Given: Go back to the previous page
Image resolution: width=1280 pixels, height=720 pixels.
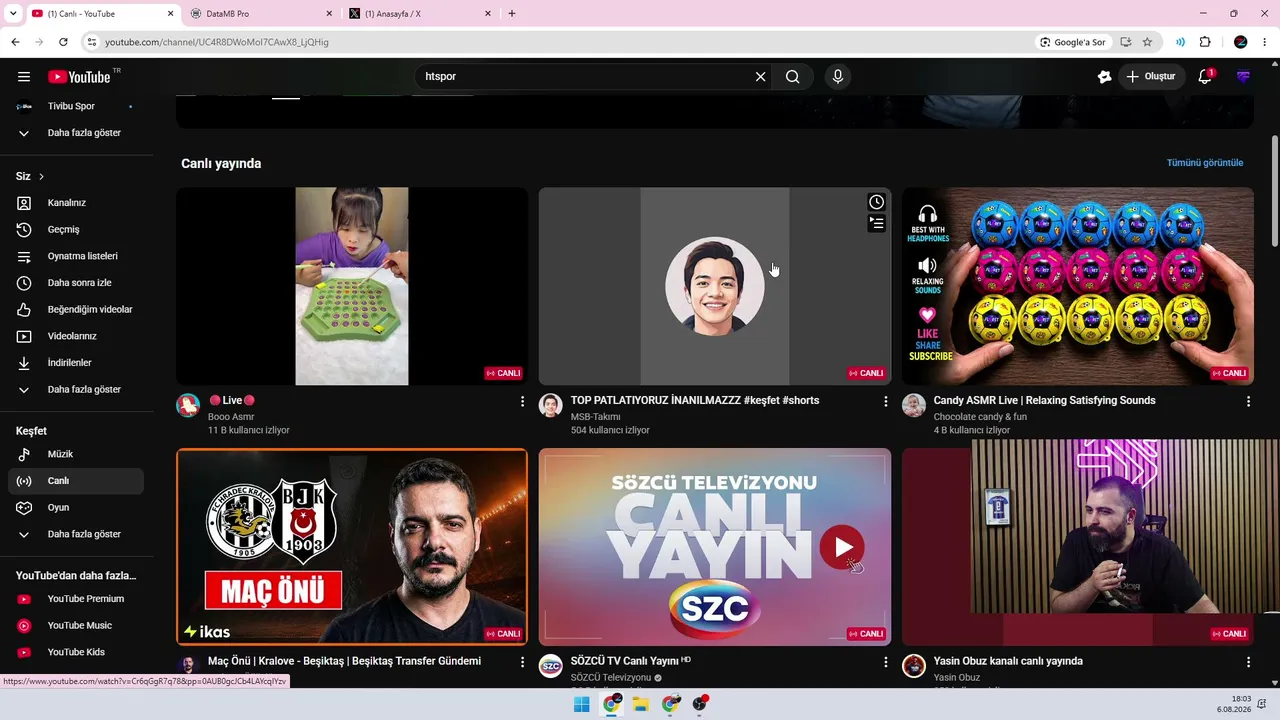Looking at the screenshot, I should tap(15, 42).
